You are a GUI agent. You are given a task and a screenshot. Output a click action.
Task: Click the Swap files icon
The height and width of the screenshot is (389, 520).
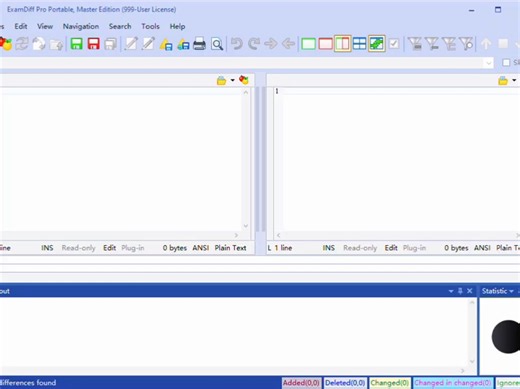[39, 44]
